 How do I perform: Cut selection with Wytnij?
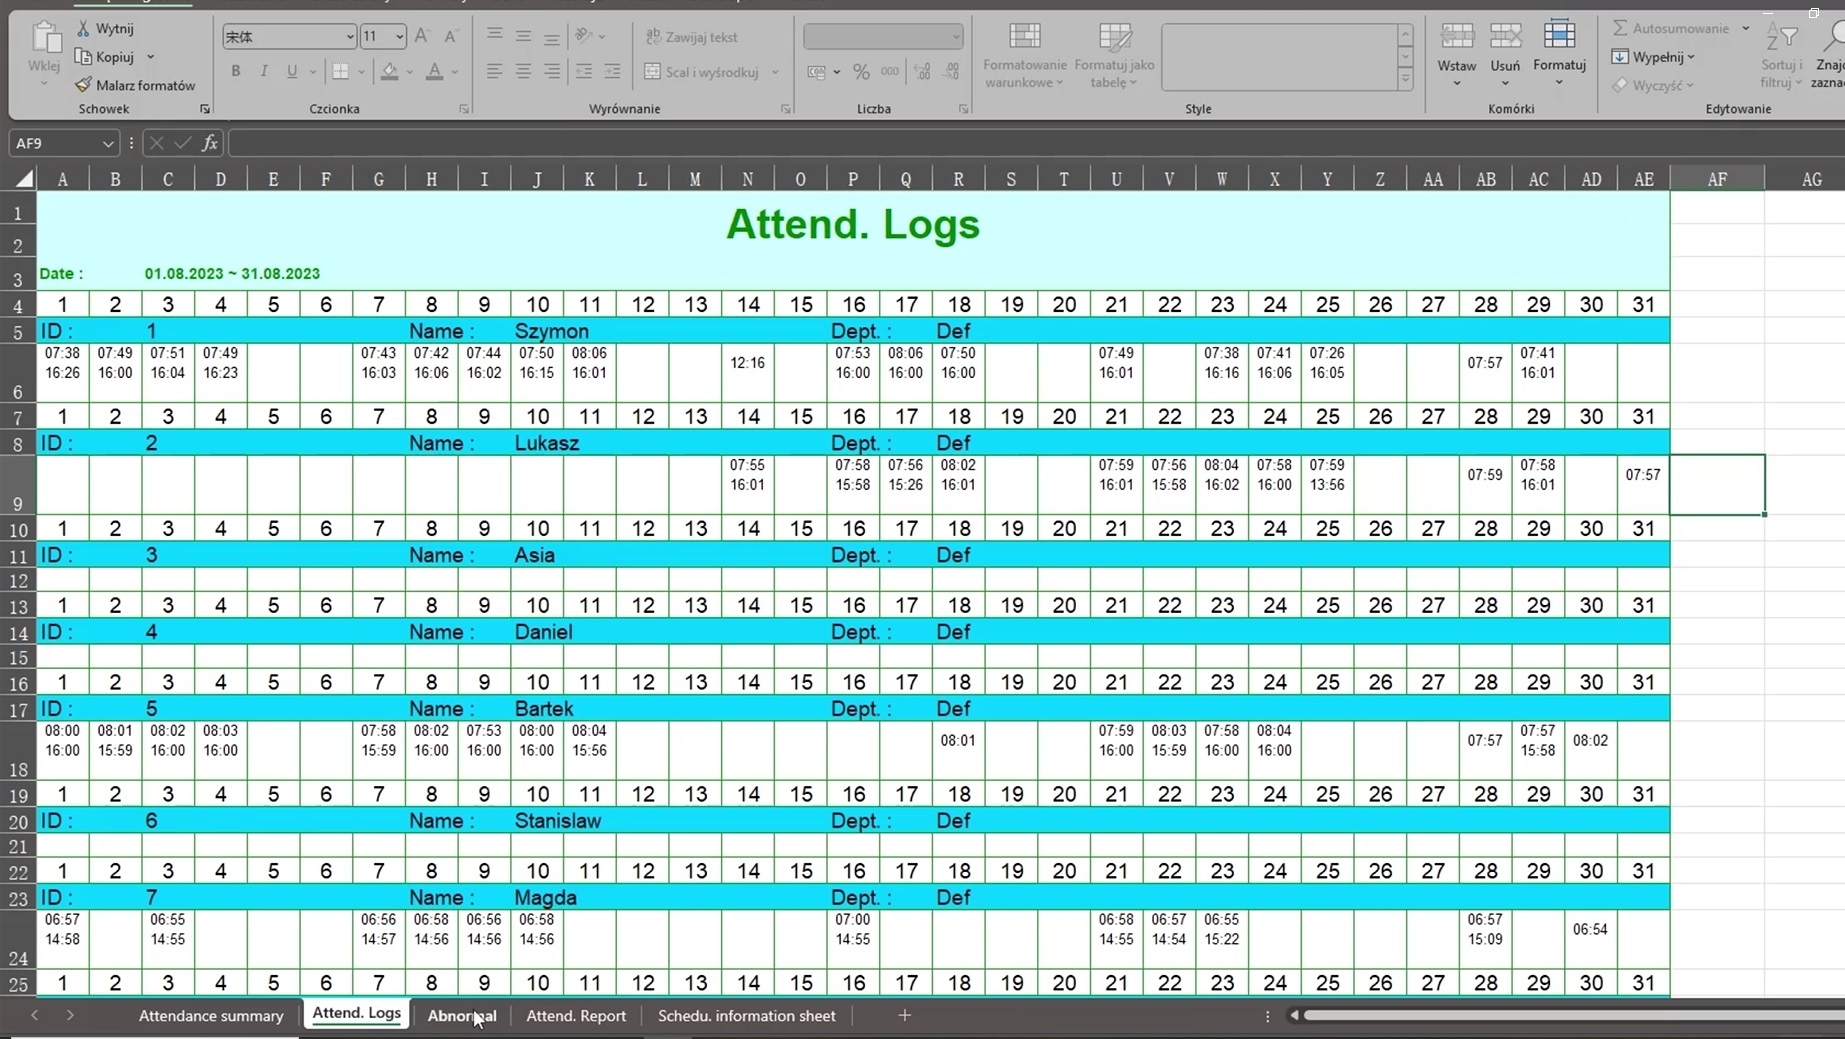[106, 29]
